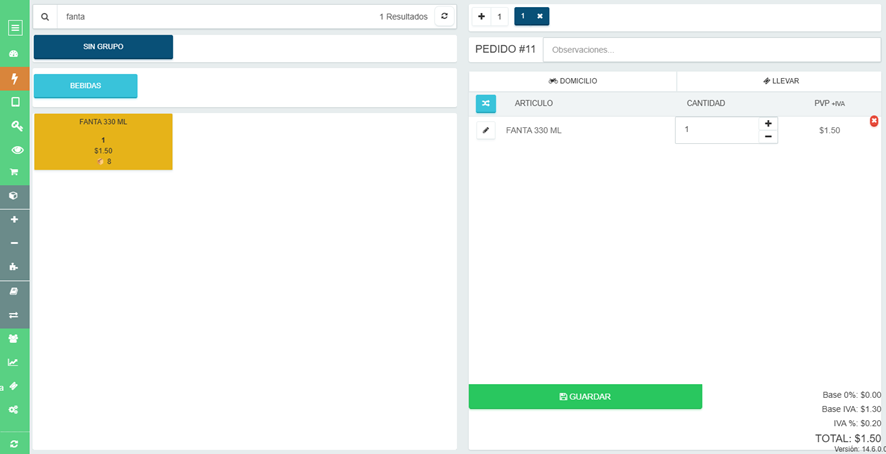This screenshot has width=886, height=454.
Task: Reload search results with refresh button
Action: point(444,16)
